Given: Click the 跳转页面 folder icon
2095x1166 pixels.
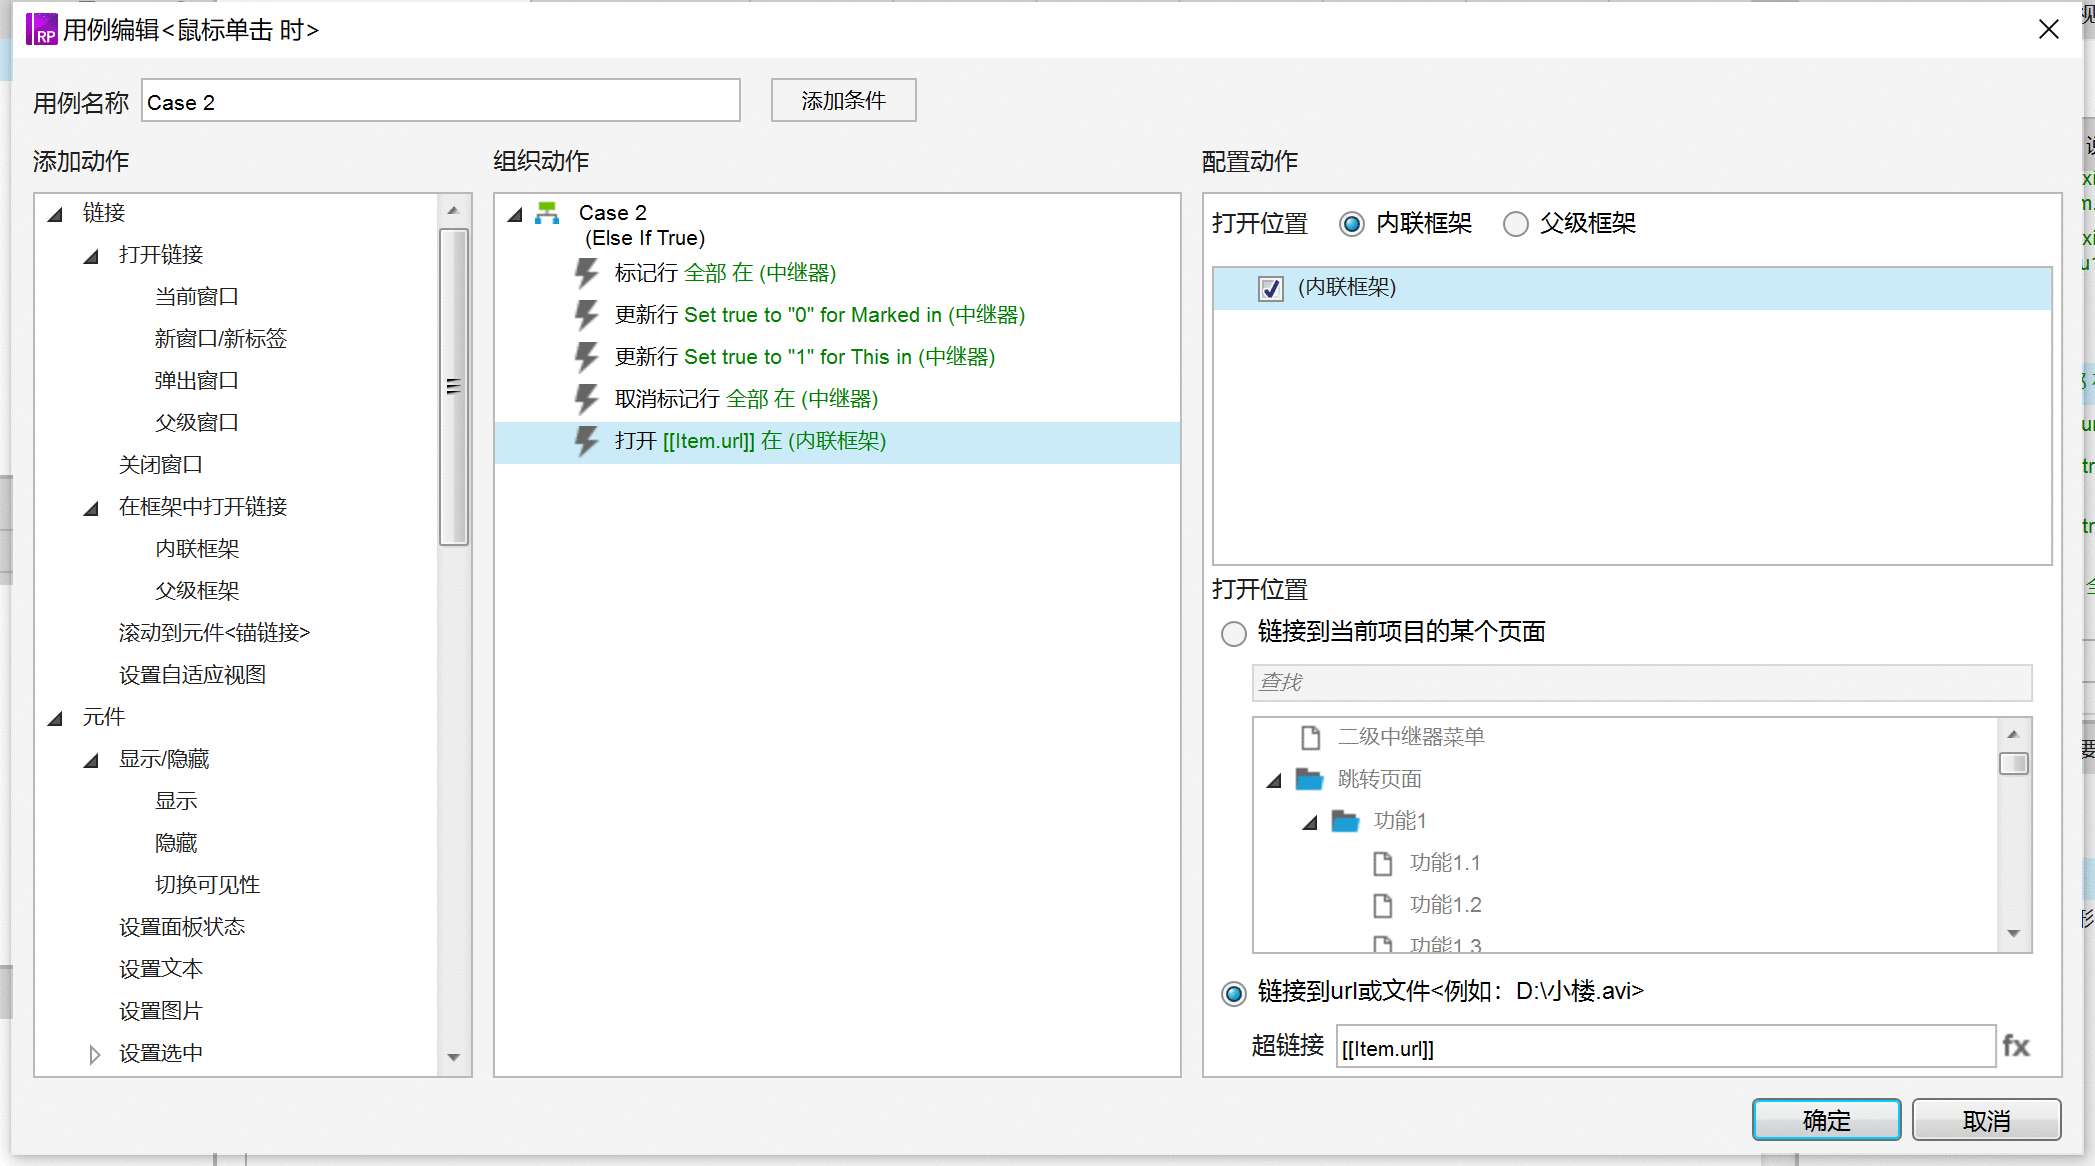Looking at the screenshot, I should pyautogui.click(x=1309, y=779).
